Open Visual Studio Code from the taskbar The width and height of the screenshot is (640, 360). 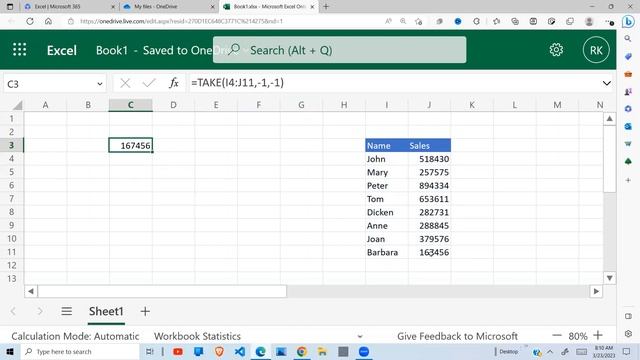pyautogui.click(x=240, y=351)
